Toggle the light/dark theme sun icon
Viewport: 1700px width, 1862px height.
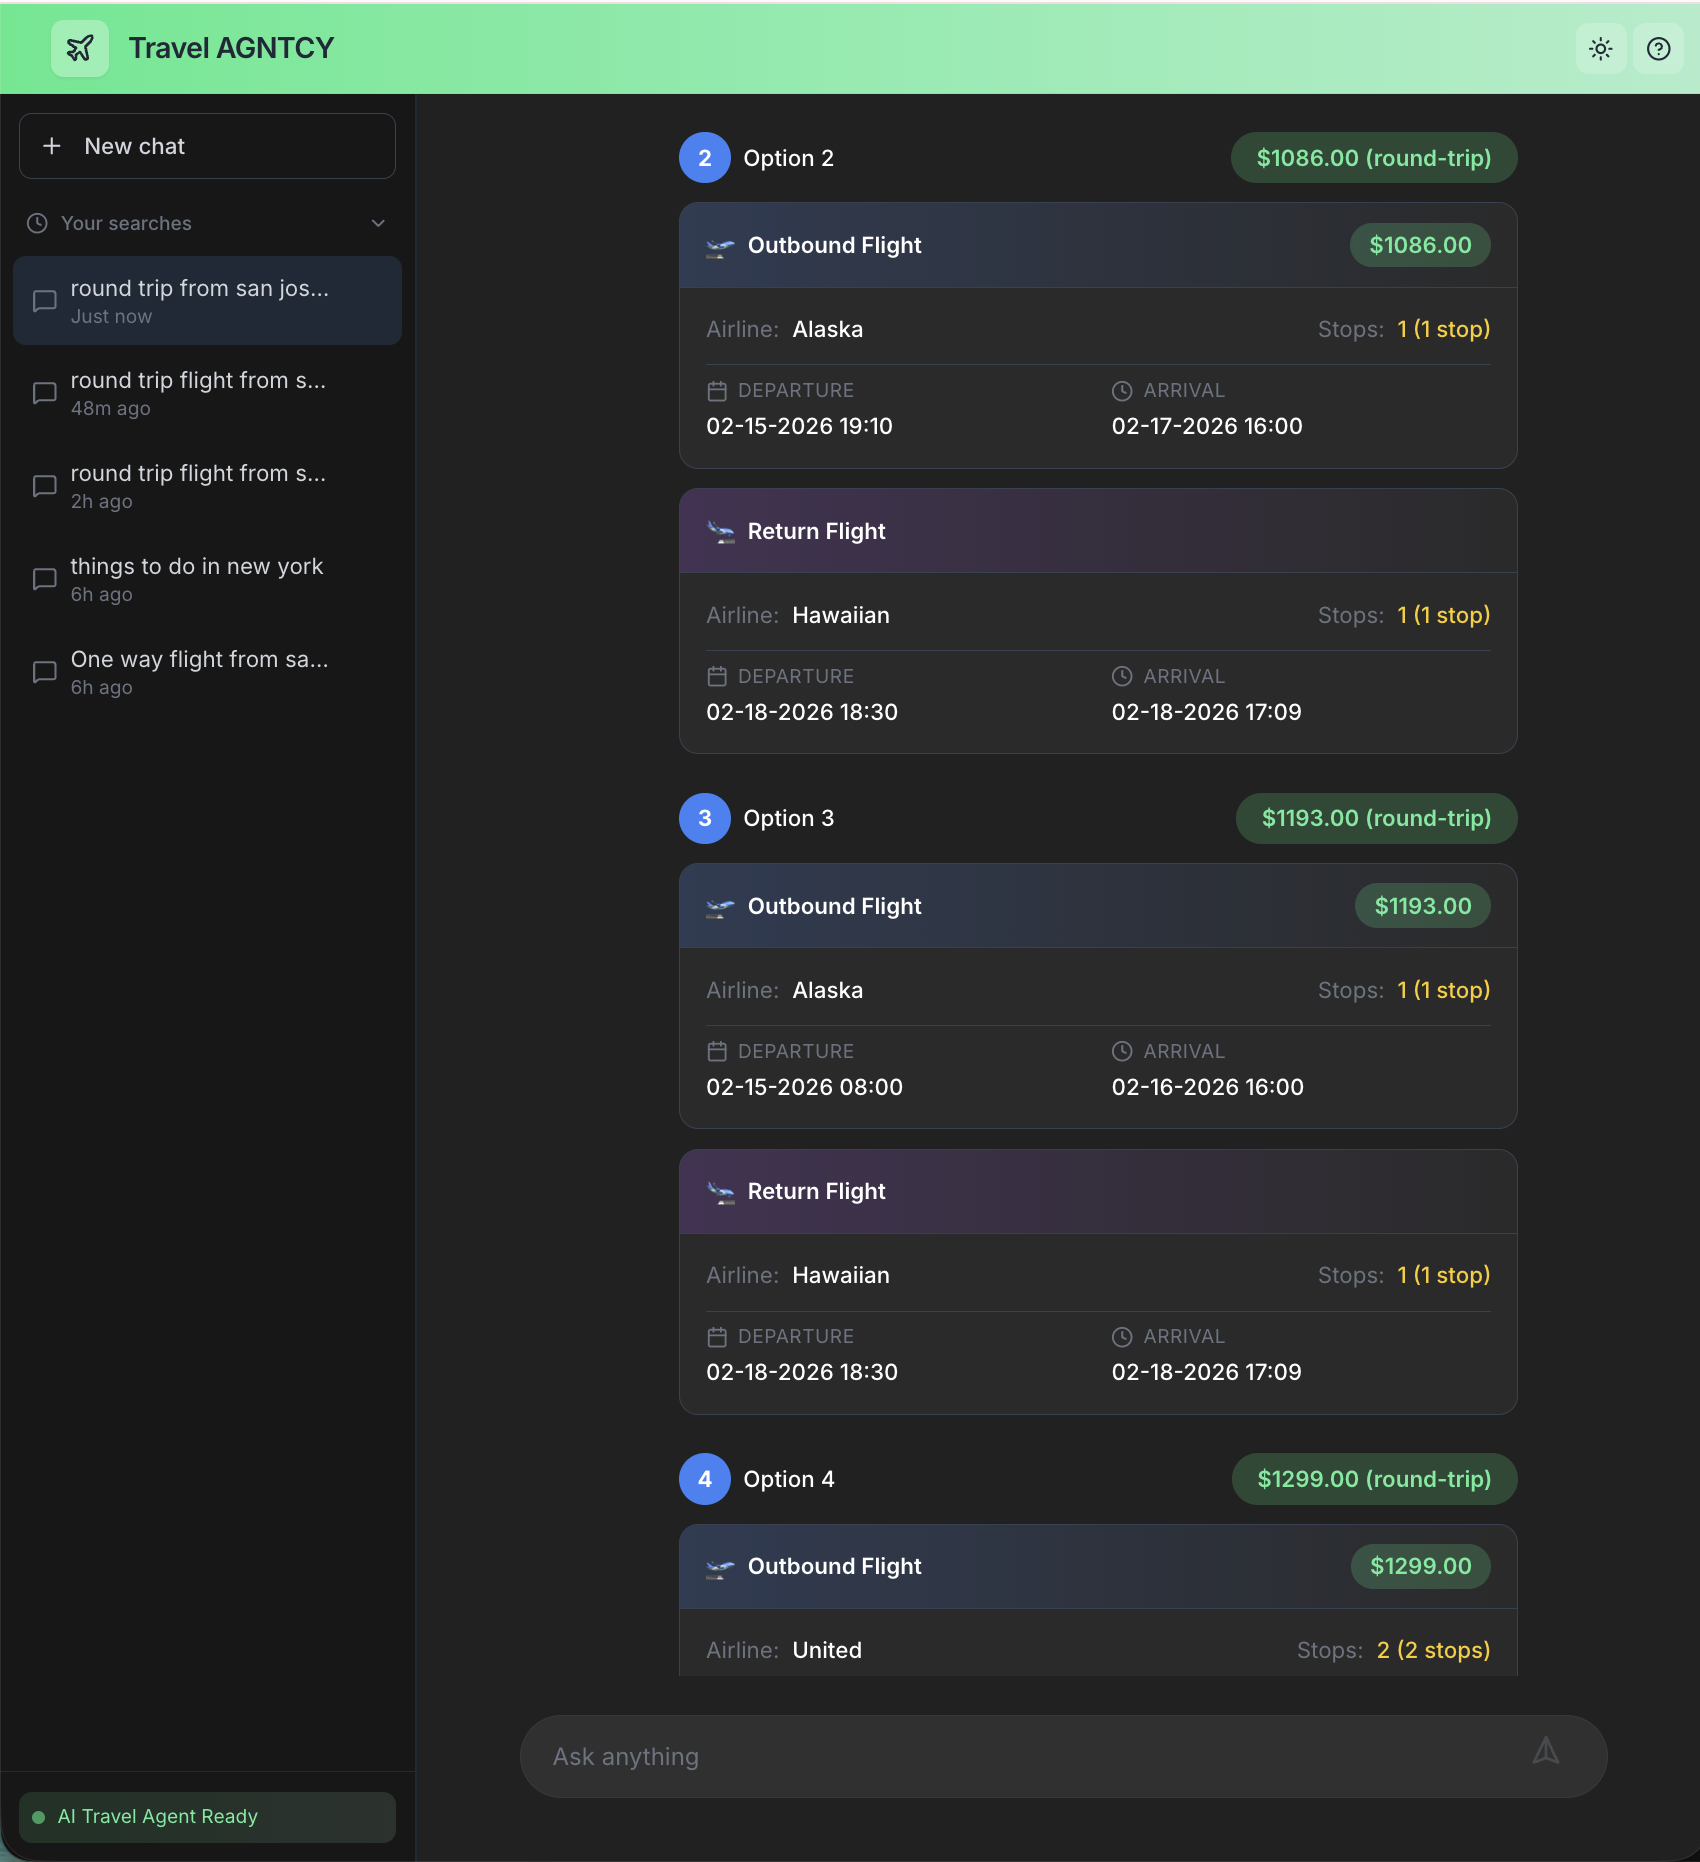1600,48
